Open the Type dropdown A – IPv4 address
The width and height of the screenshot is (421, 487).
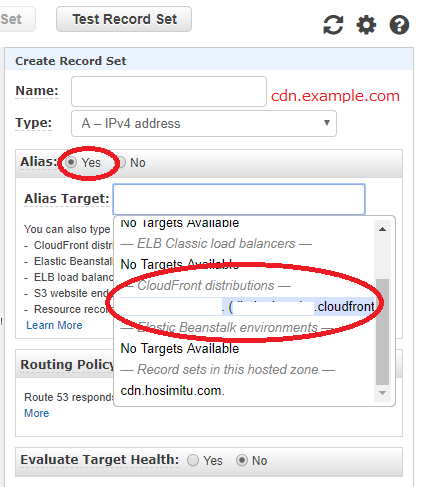click(x=204, y=123)
